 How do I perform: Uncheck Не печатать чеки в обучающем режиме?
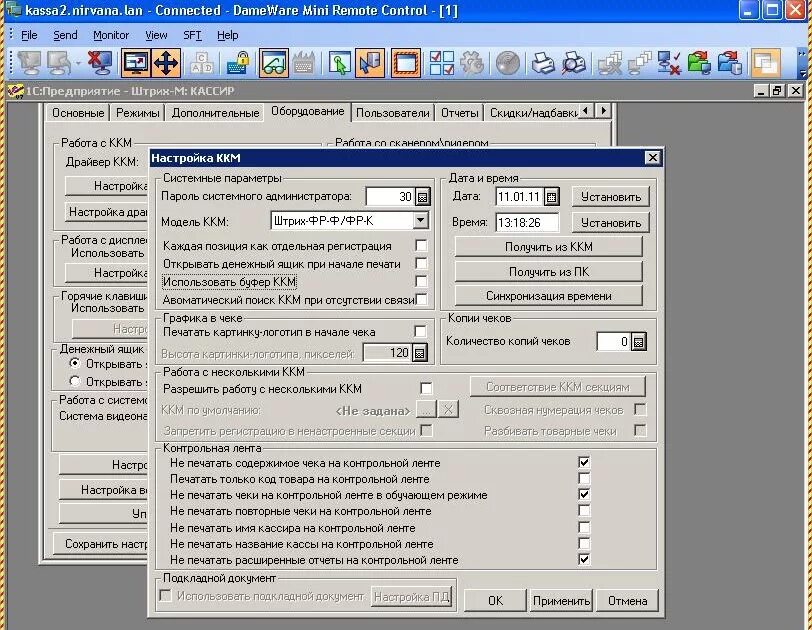tap(584, 494)
